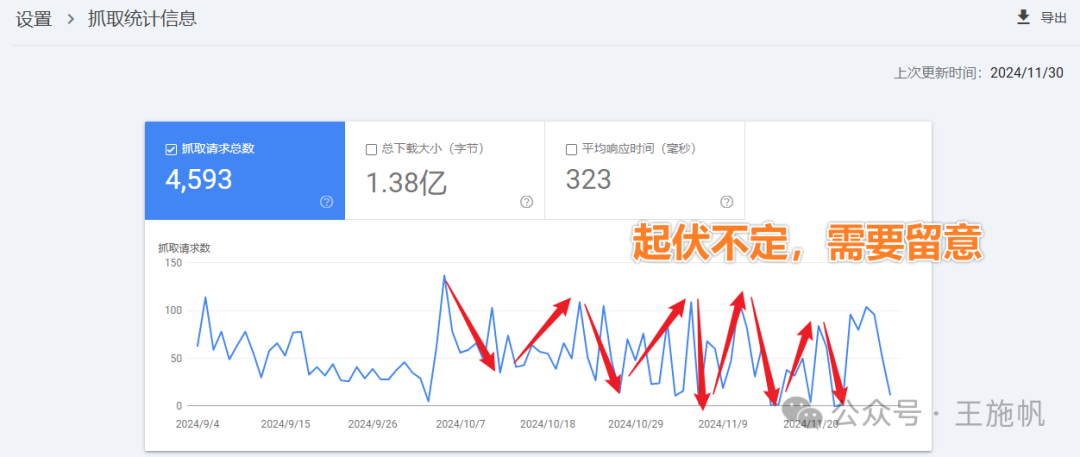Click the 2024/9/15 x-axis date
Screen dimensions: 1080x457
tap(285, 423)
